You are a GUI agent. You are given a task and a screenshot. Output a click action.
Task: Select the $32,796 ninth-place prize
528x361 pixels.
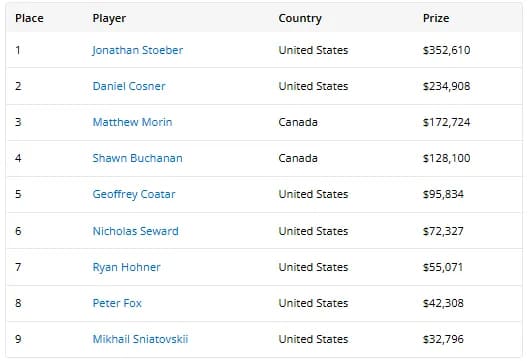coord(443,339)
